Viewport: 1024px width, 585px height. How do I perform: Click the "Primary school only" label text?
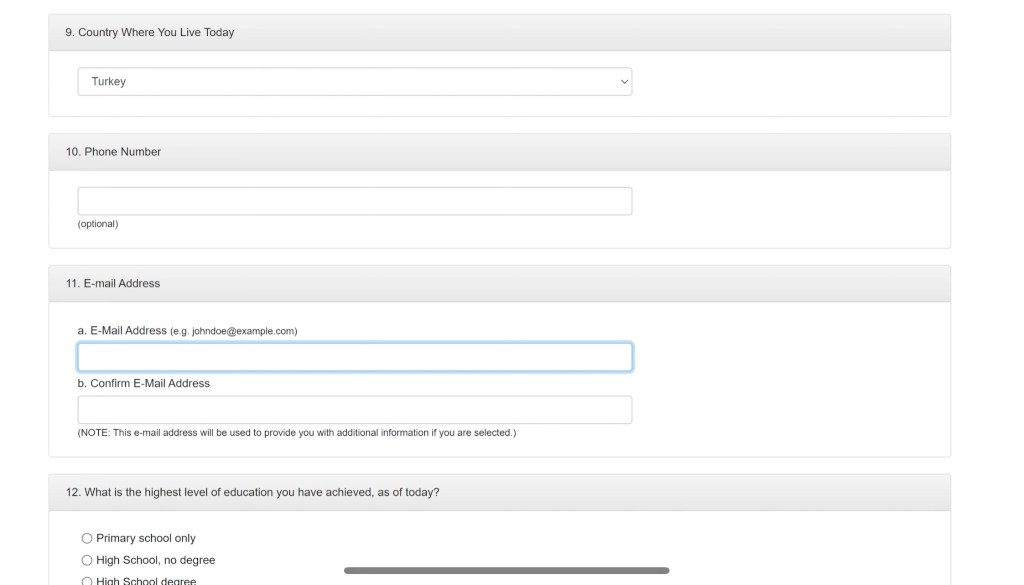pos(146,538)
